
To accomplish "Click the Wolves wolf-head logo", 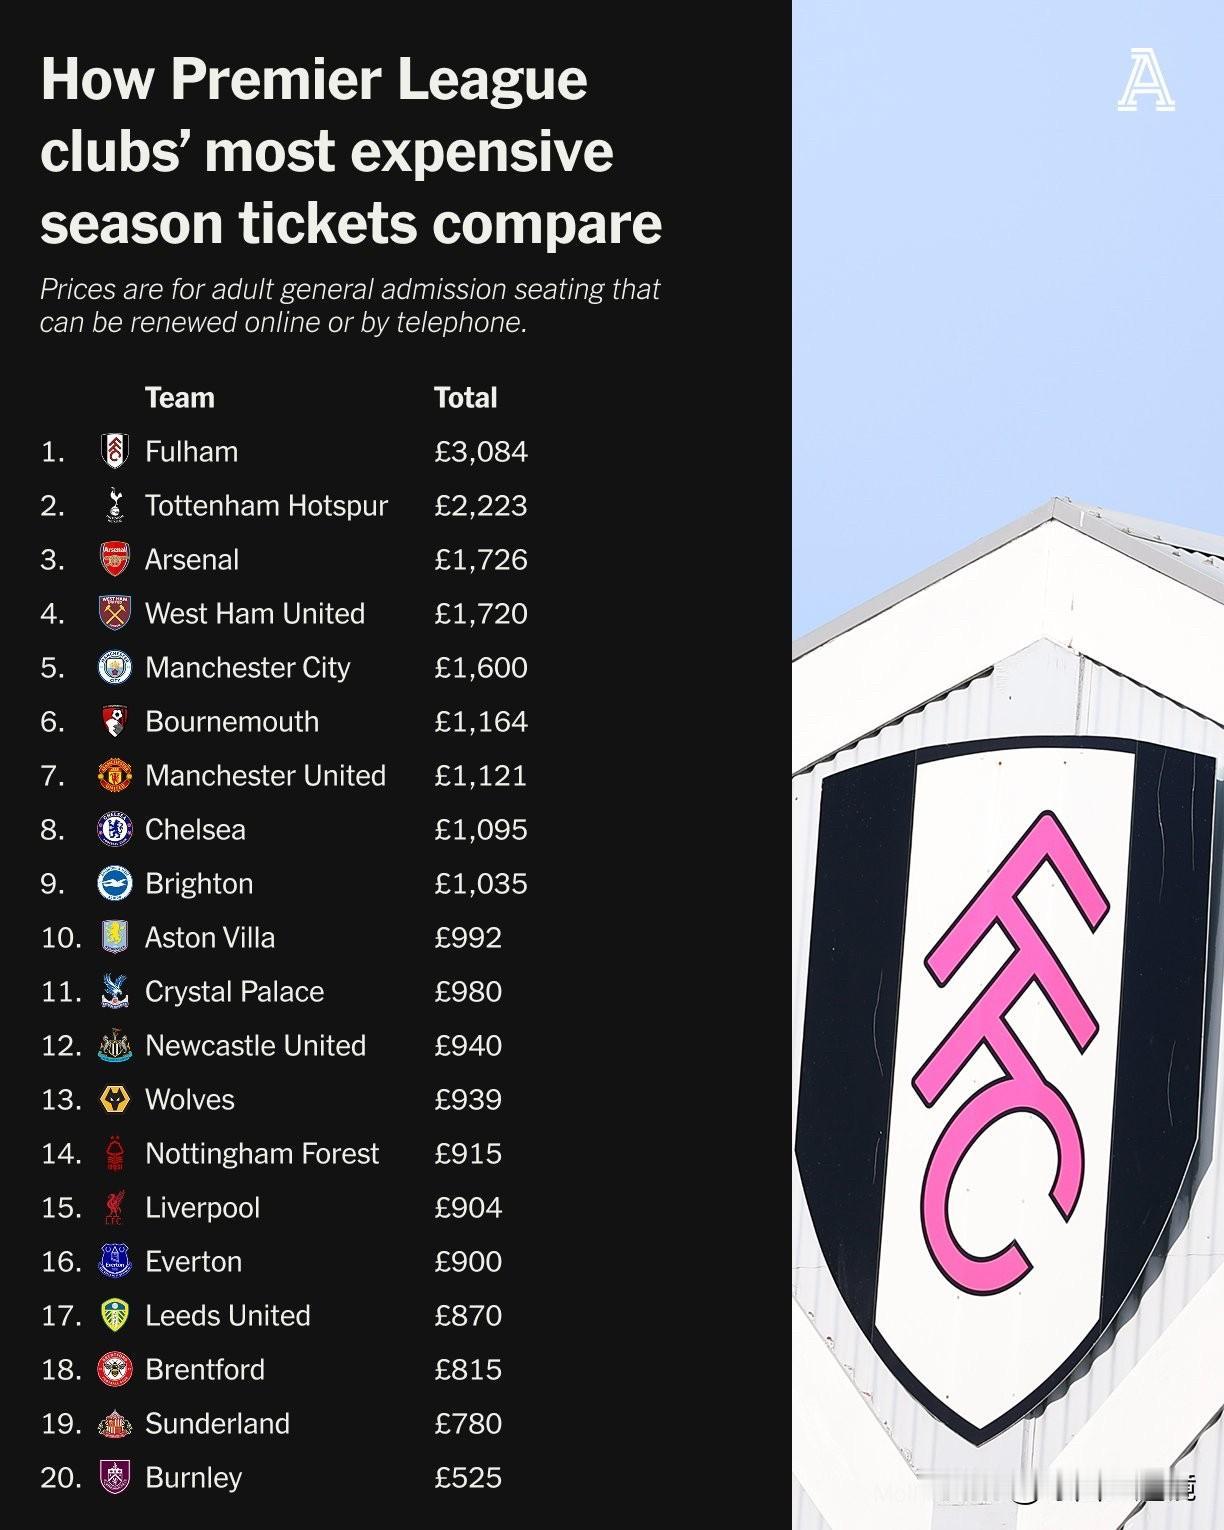I will (115, 1099).
